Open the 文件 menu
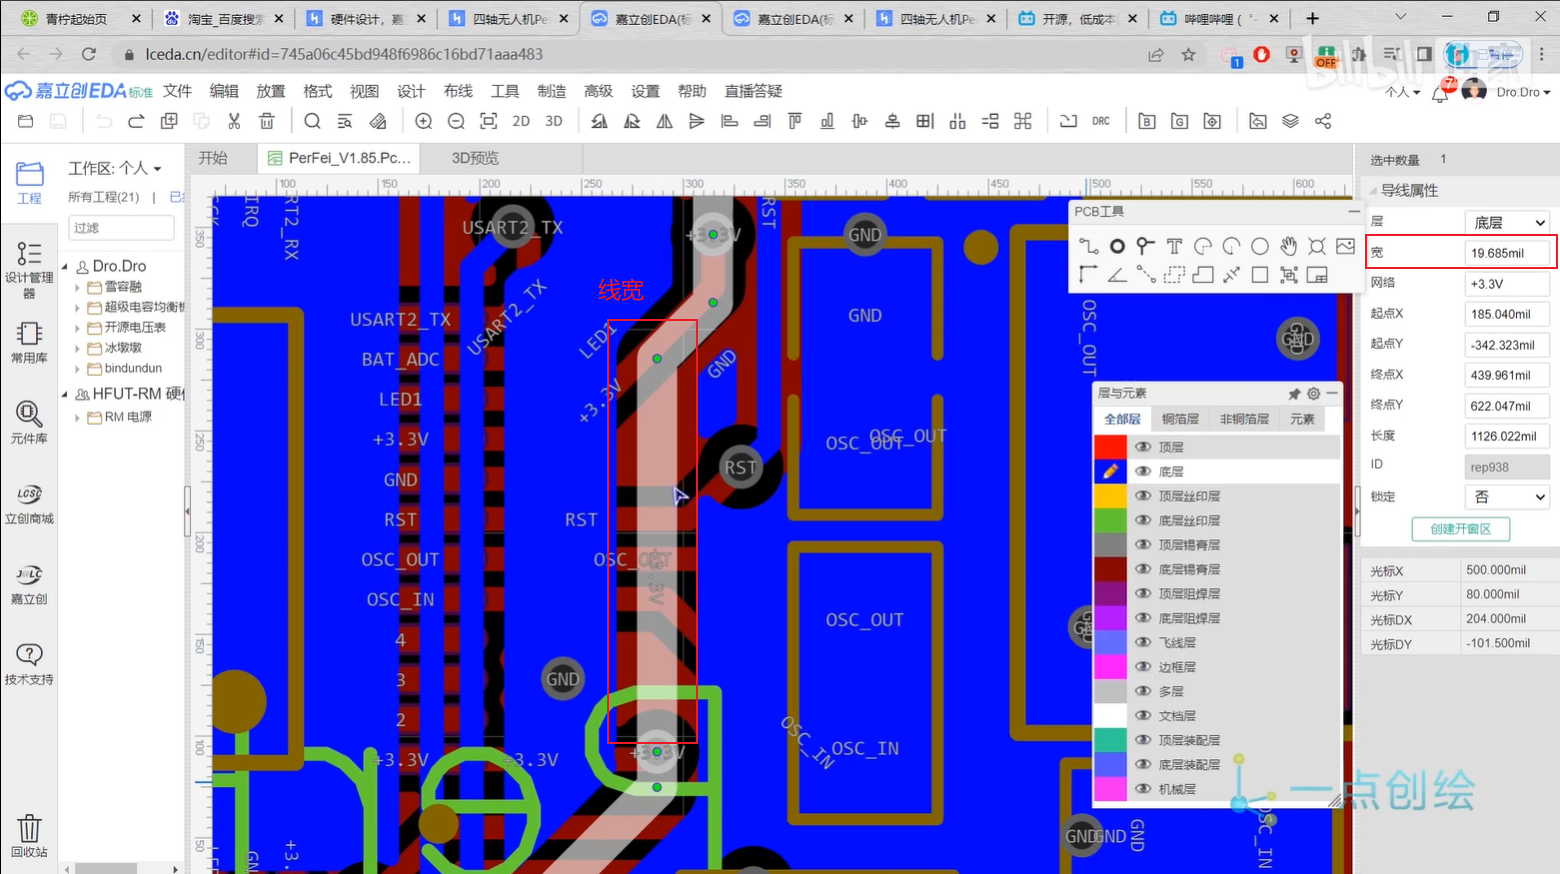Image resolution: width=1560 pixels, height=874 pixels. click(x=177, y=91)
